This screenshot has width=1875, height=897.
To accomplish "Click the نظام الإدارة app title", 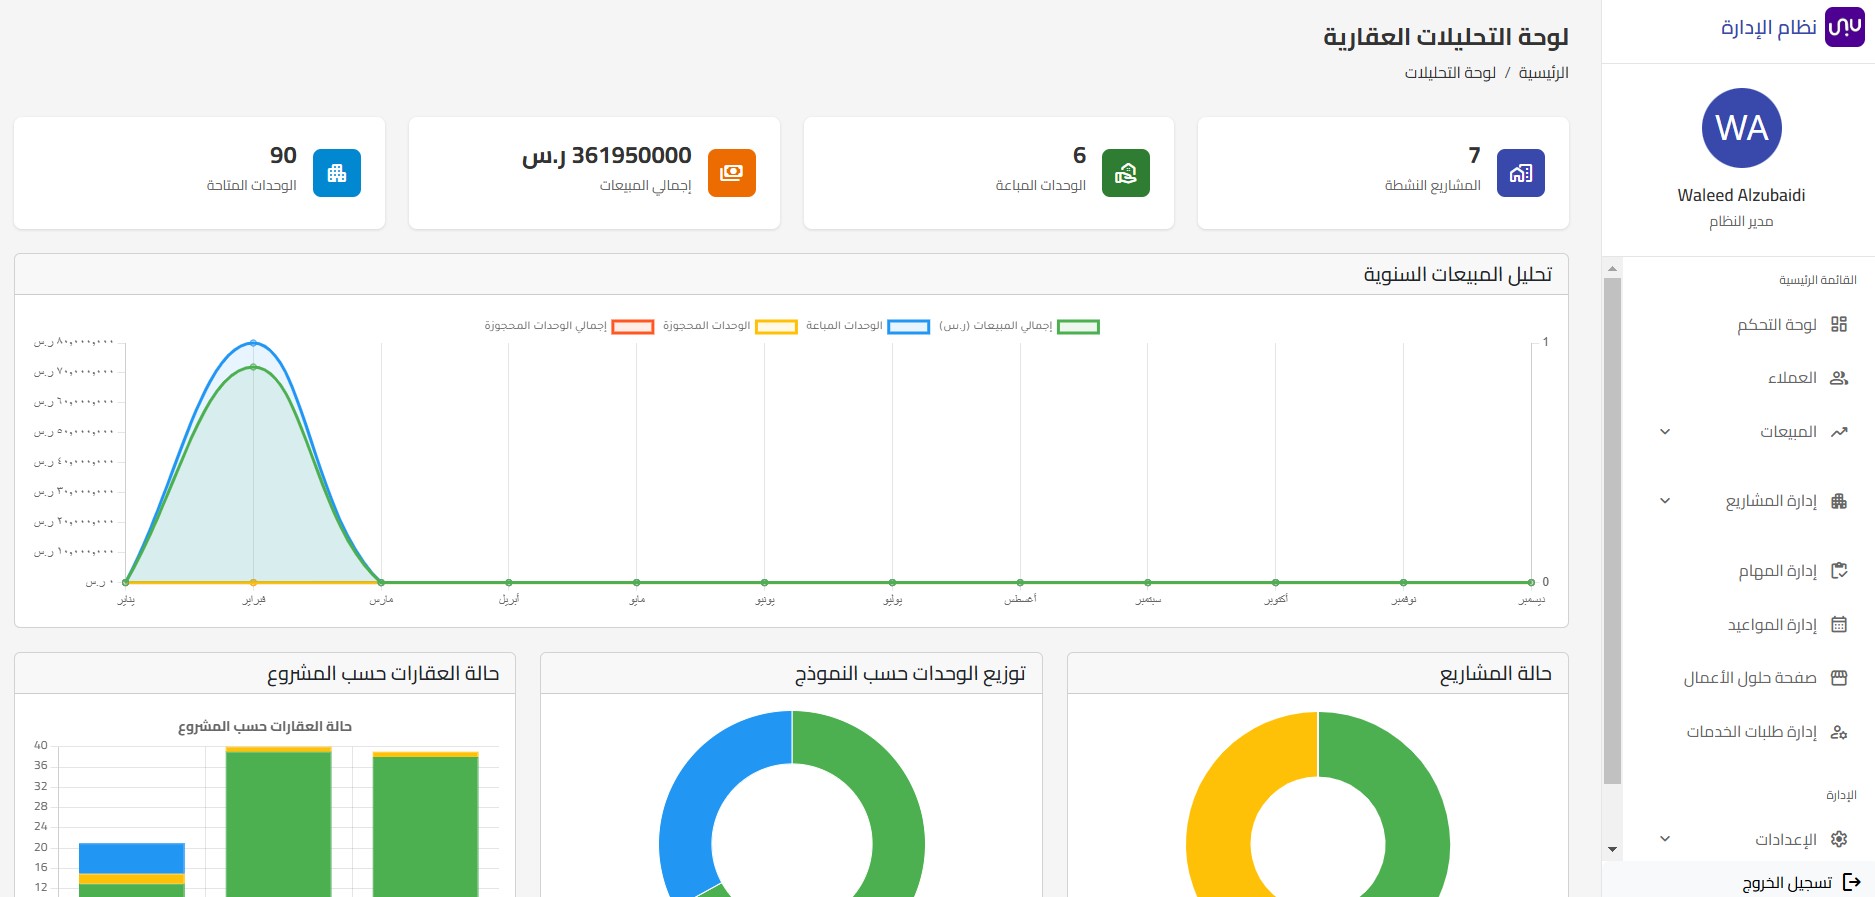I will click(x=1769, y=28).
